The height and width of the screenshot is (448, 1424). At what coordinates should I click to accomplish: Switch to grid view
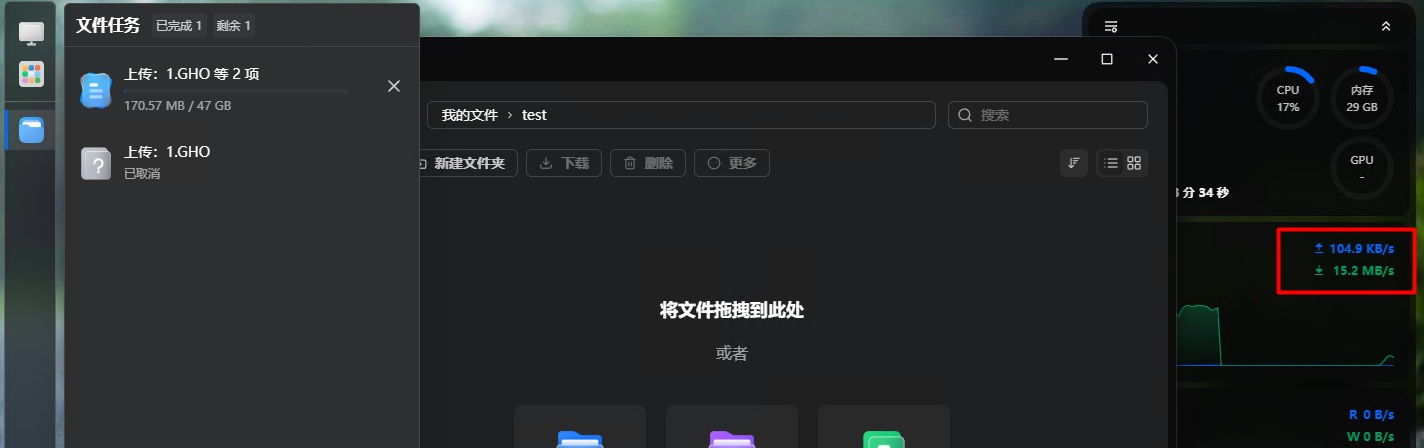point(1134,163)
